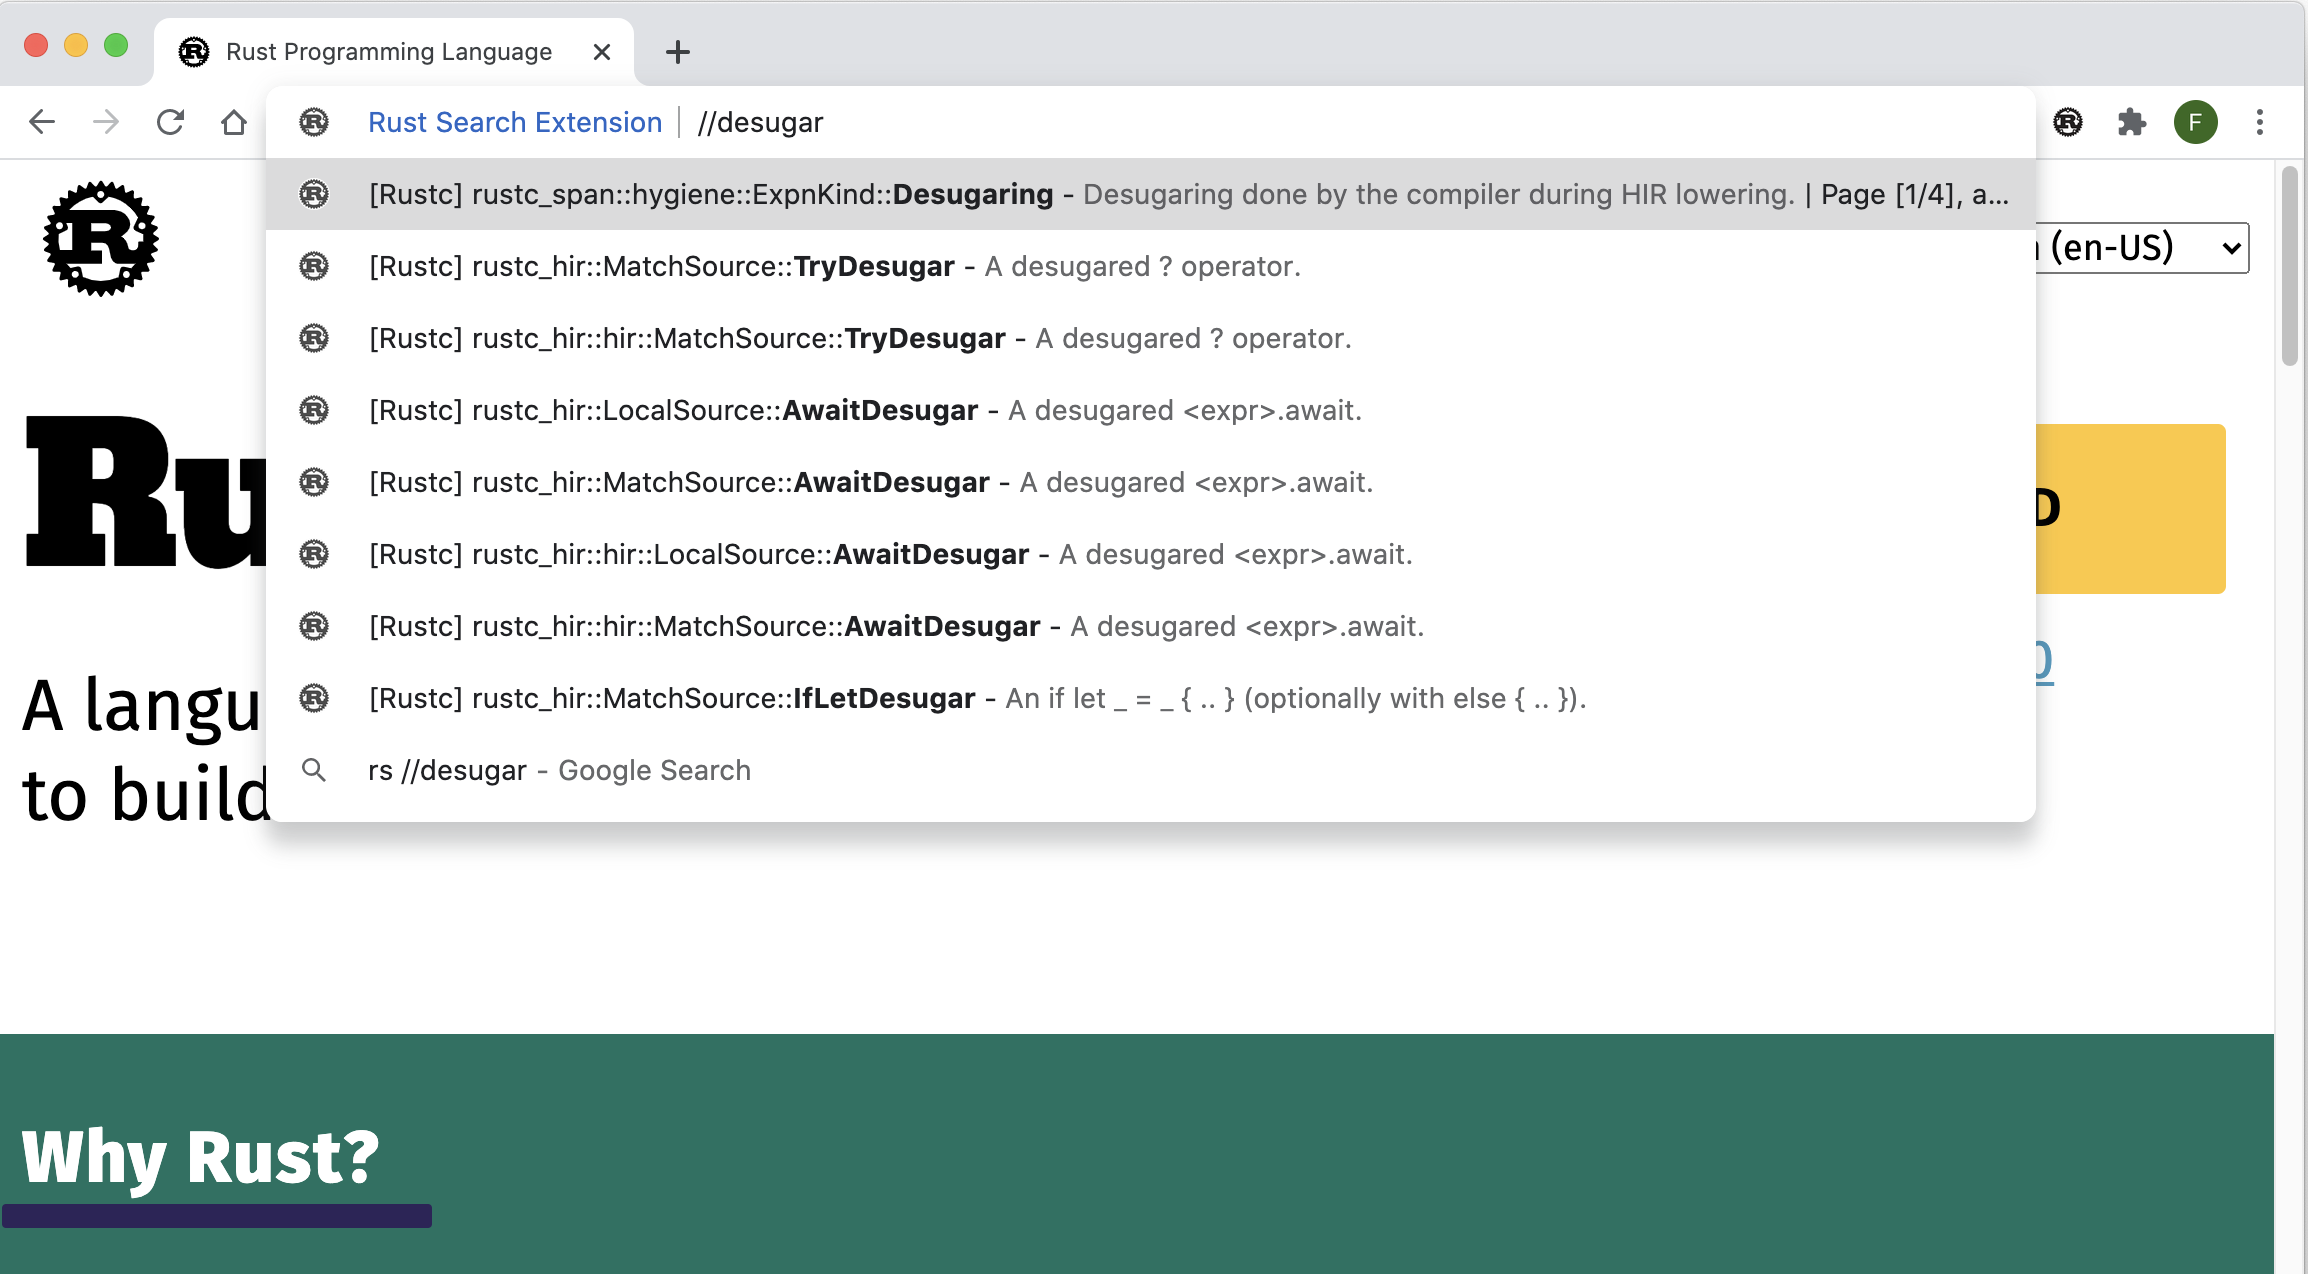The width and height of the screenshot is (2308, 1274).
Task: Open the Rust Search Extension toolbar icon
Action: click(2068, 122)
